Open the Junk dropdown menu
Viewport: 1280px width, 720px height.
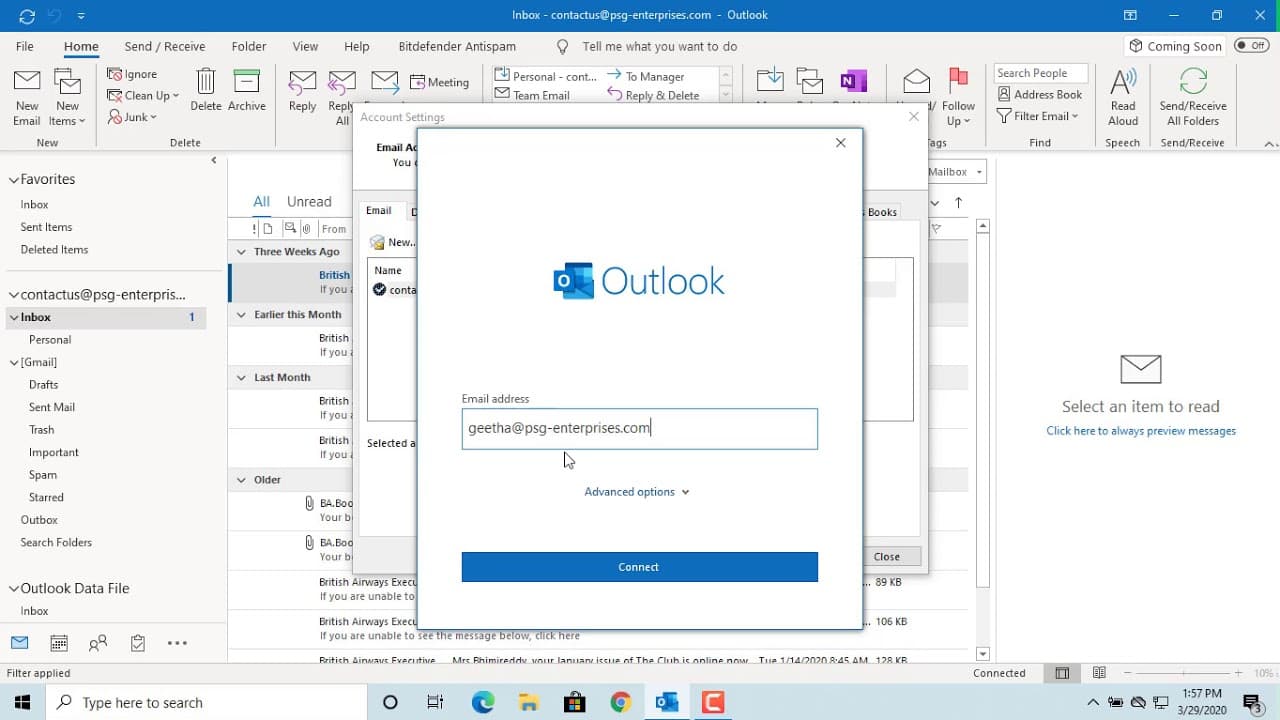[132, 117]
